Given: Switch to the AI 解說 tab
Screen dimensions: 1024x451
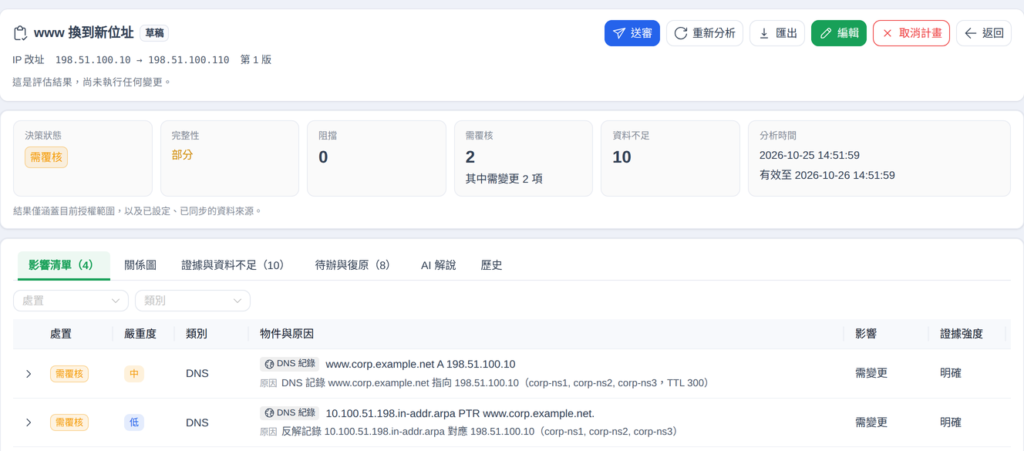Looking at the screenshot, I should coord(438,265).
